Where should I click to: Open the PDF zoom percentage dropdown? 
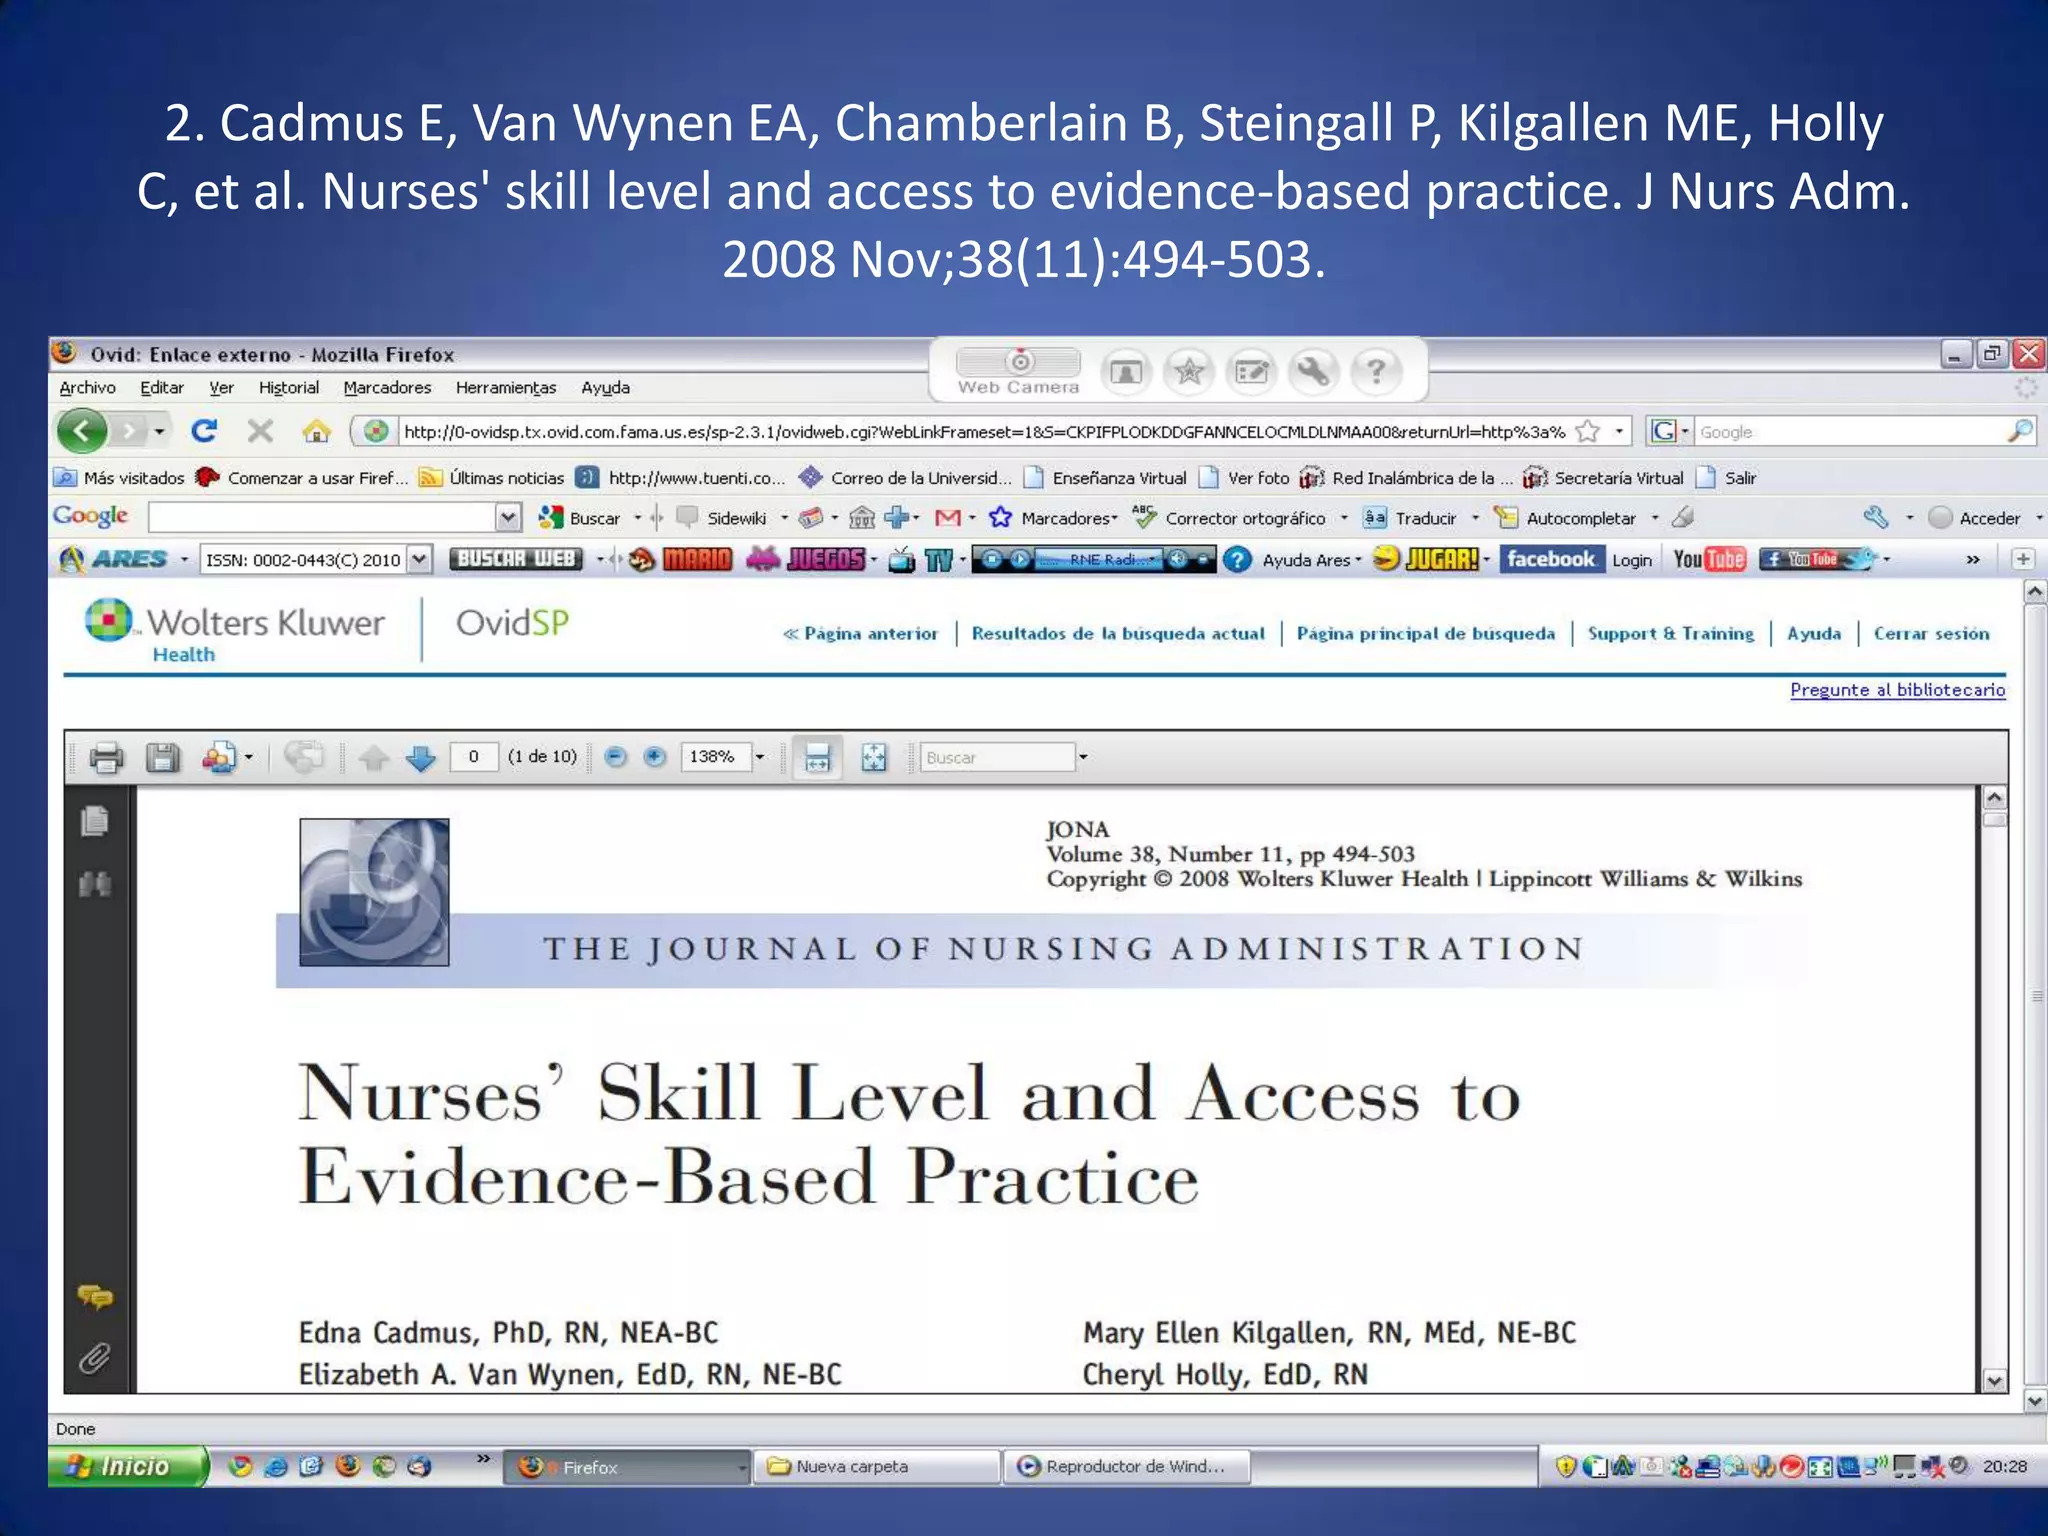[760, 757]
